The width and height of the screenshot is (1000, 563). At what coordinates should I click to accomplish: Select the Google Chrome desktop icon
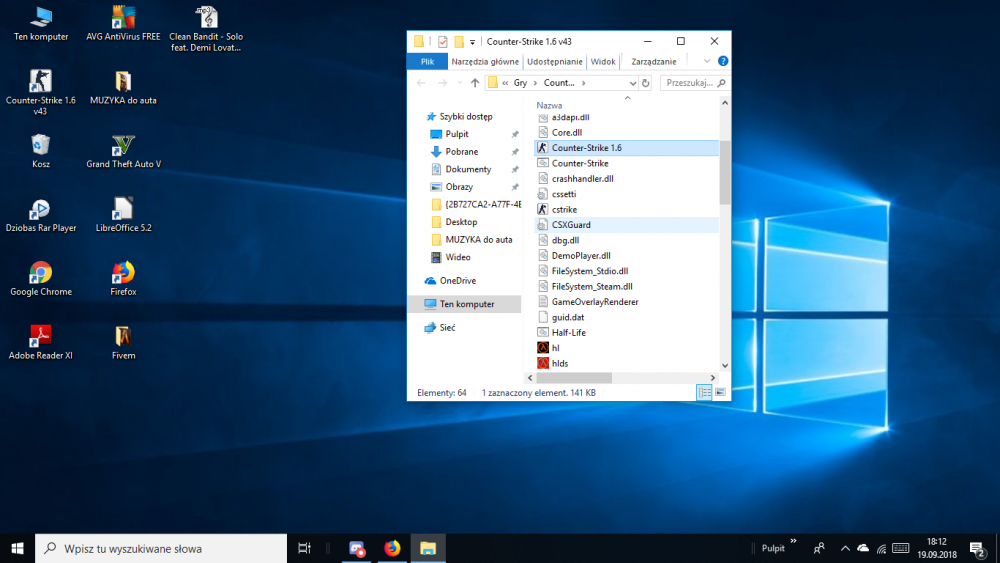pyautogui.click(x=41, y=273)
